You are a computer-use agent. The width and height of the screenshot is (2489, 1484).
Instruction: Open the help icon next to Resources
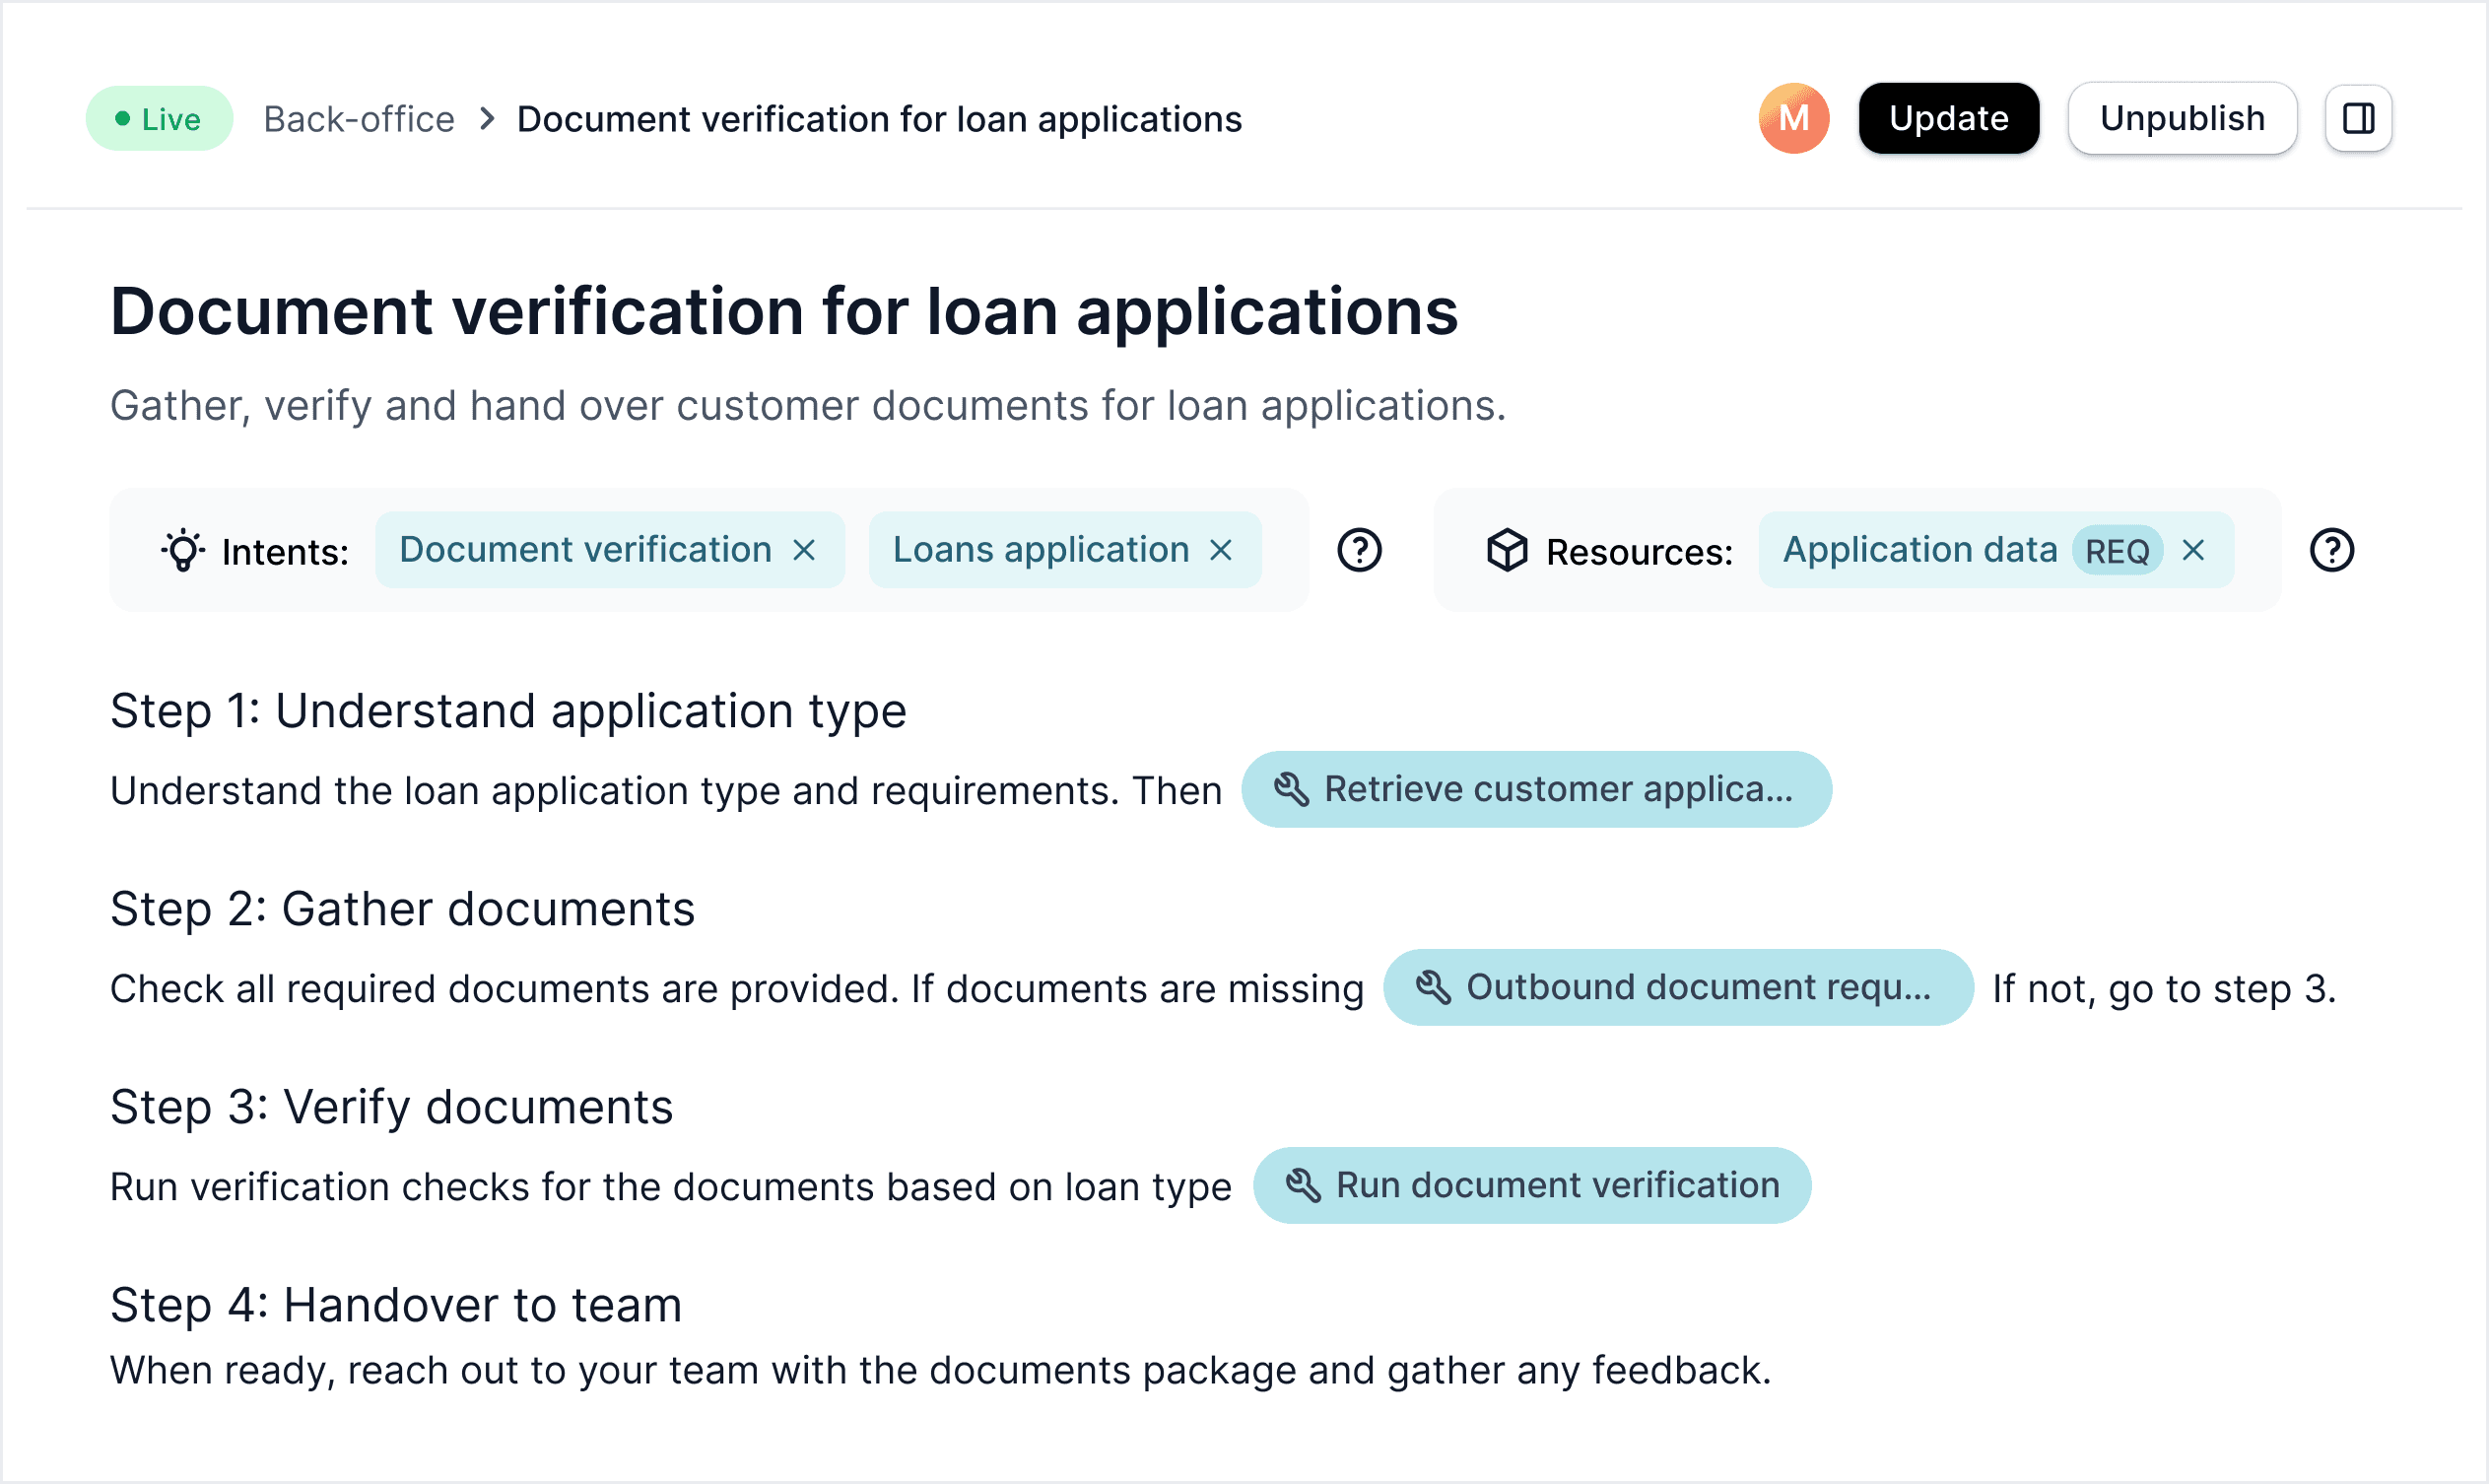pos(2331,550)
